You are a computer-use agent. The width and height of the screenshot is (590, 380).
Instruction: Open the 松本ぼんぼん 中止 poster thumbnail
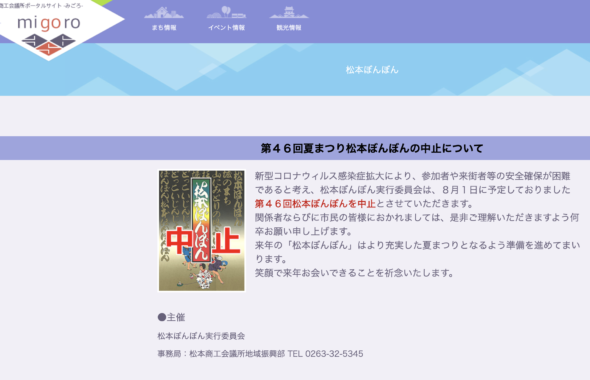[x=202, y=231]
